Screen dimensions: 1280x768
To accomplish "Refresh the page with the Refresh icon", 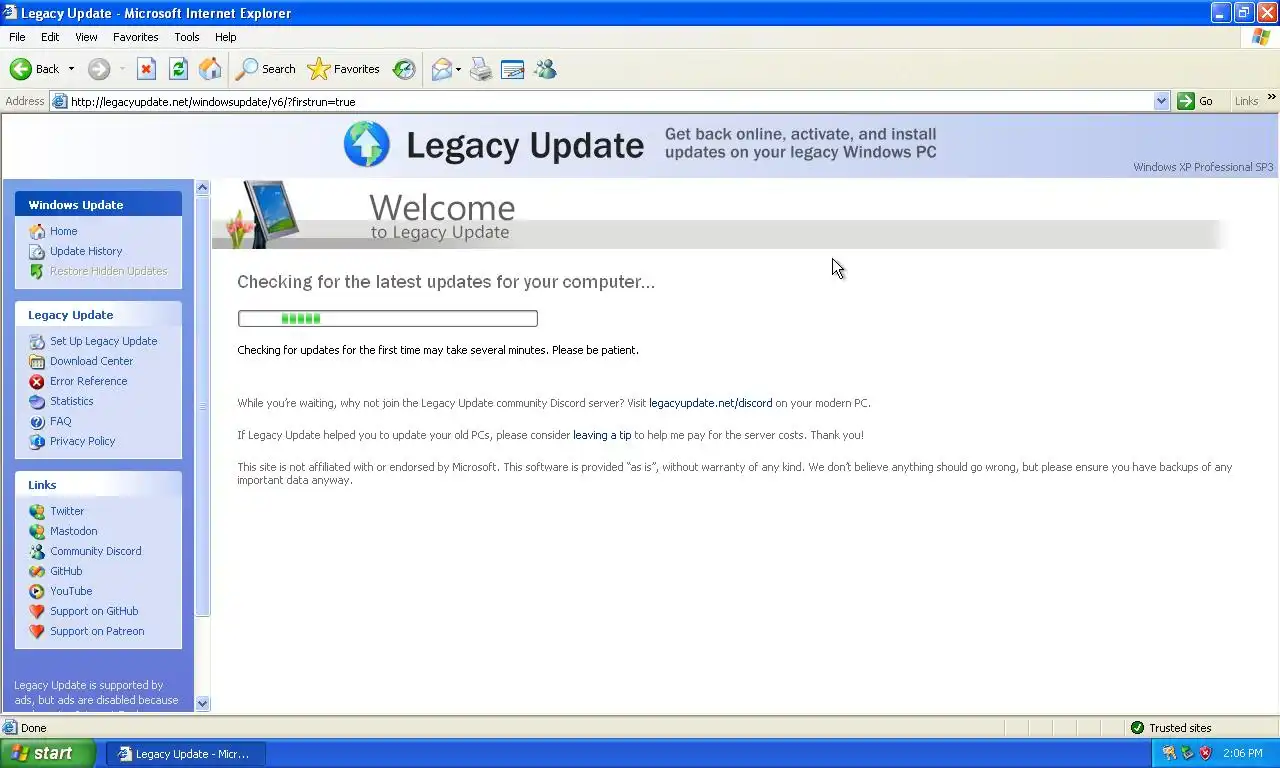I will click(x=178, y=69).
